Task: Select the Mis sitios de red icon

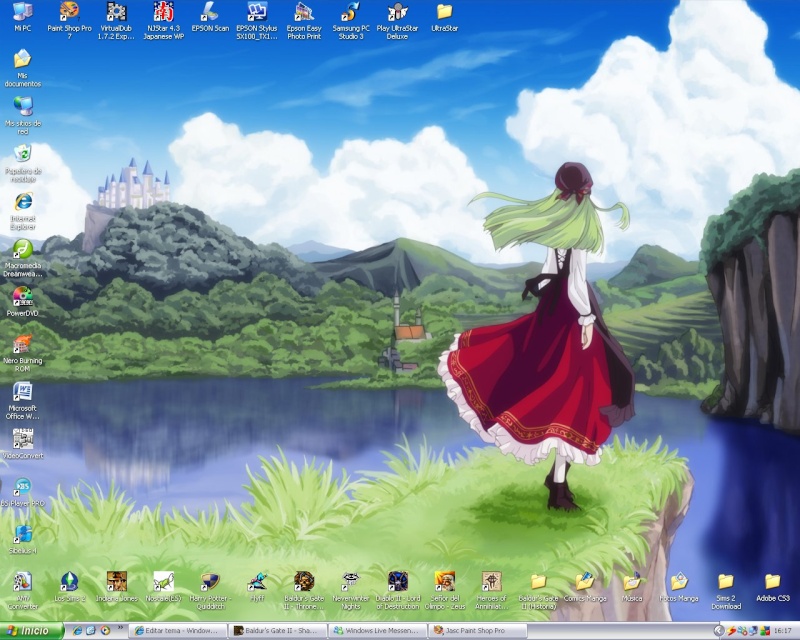Action: point(22,116)
